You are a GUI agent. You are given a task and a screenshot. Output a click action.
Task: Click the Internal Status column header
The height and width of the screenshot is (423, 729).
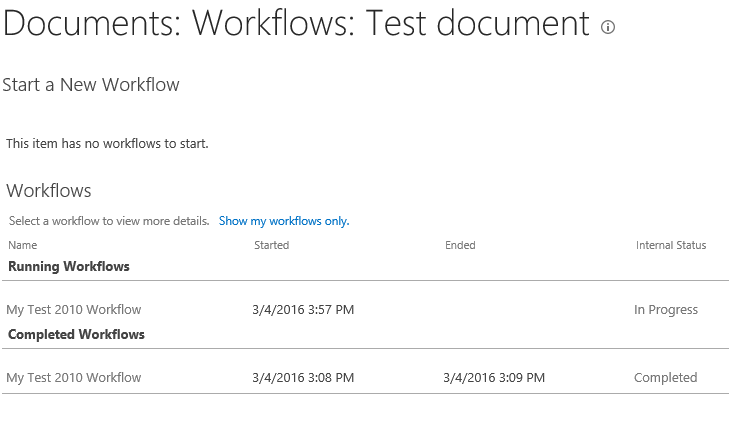671,245
